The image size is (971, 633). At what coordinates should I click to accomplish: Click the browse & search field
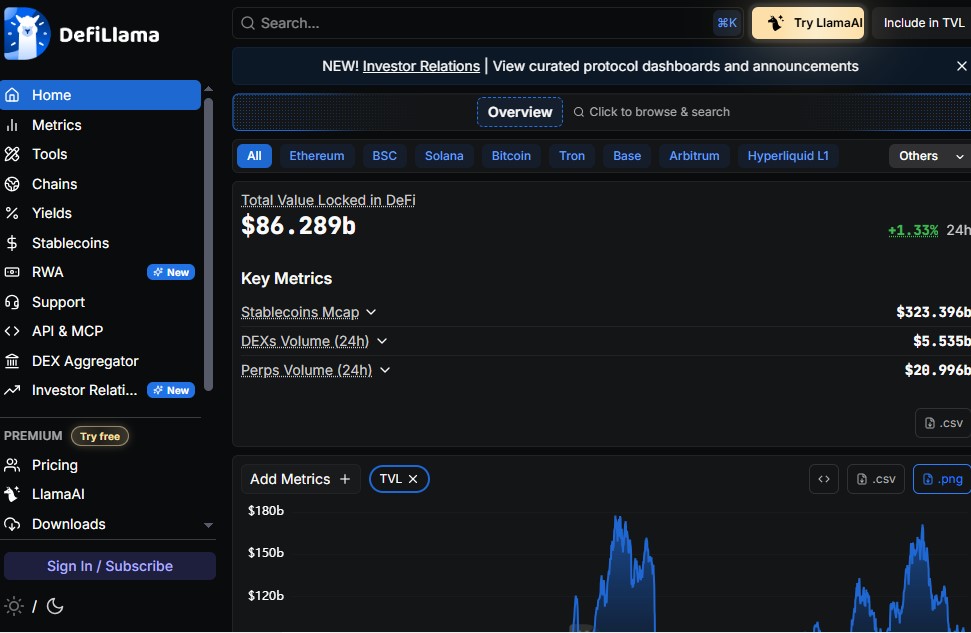coord(652,112)
